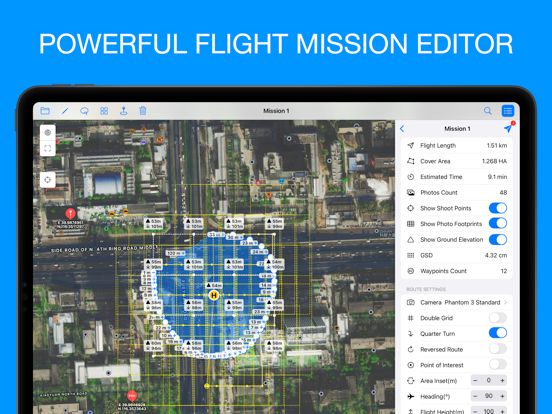Select the line drawing pencil tool

(65, 111)
